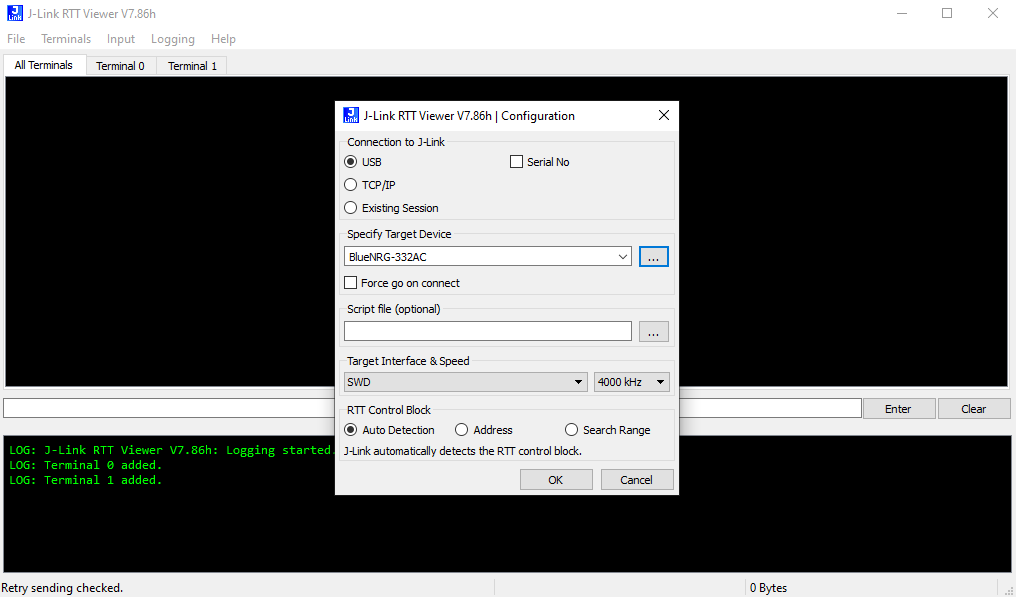
Task: Click OK in the Configuration dialog
Action: tap(556, 480)
